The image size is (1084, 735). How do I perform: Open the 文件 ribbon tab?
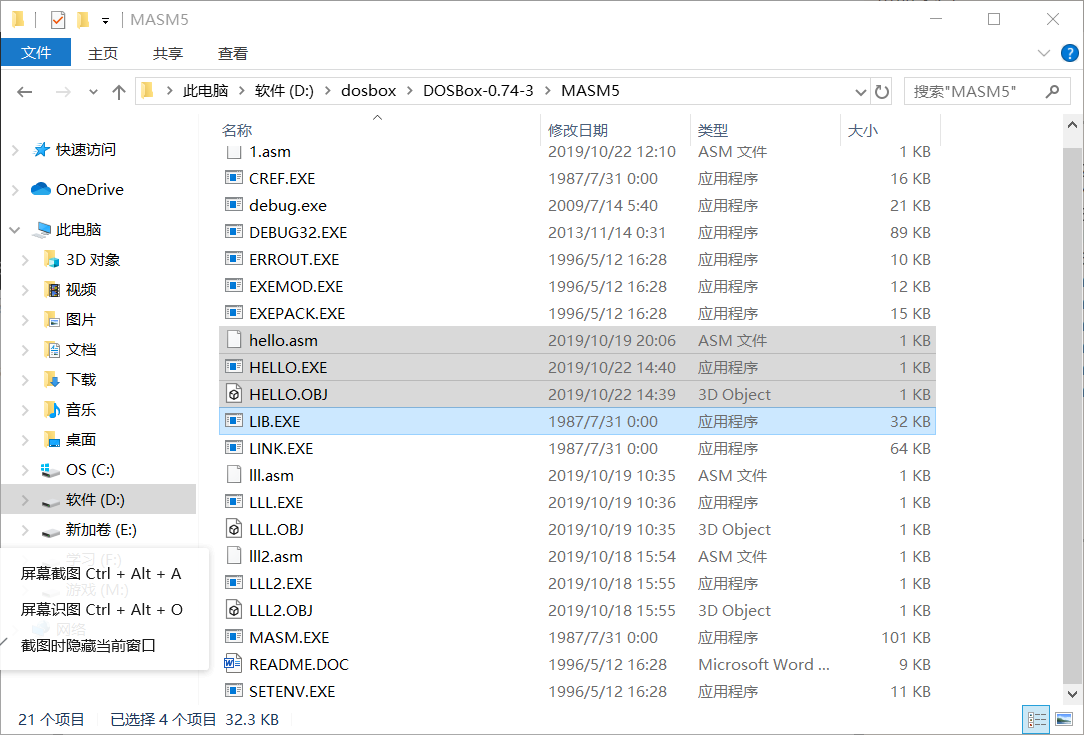[x=36, y=53]
